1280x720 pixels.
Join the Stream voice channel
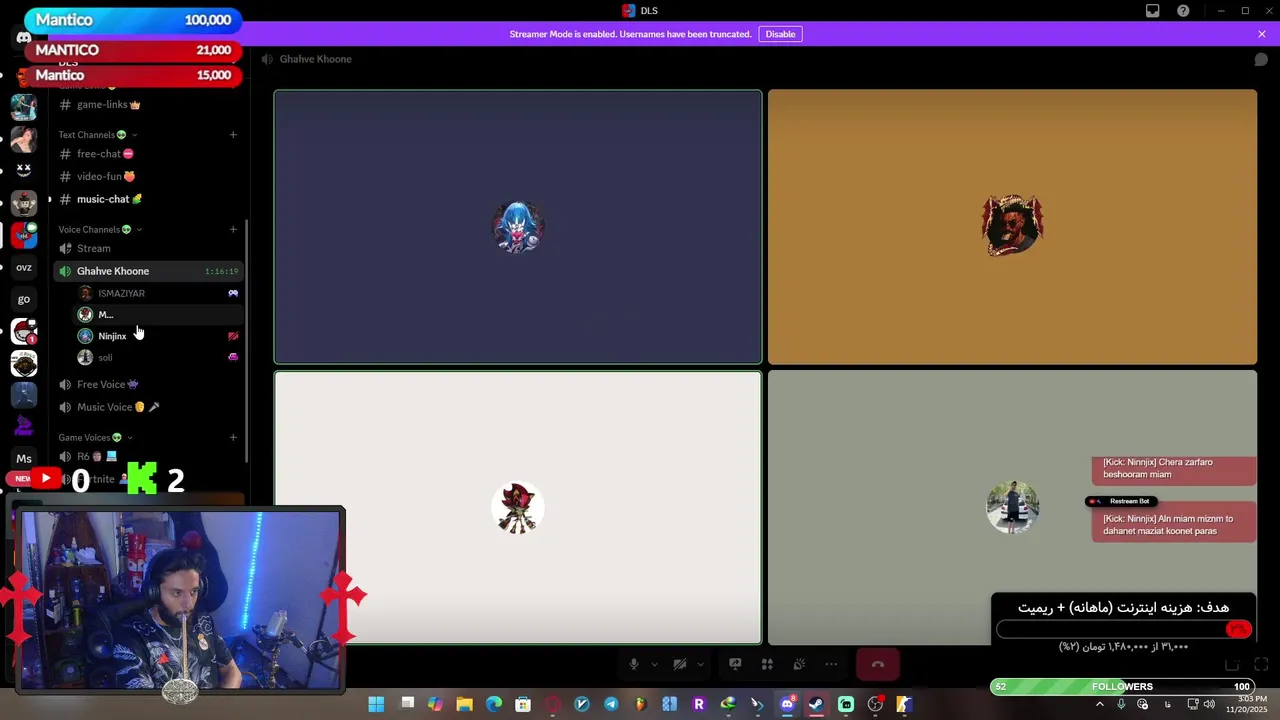(148, 248)
